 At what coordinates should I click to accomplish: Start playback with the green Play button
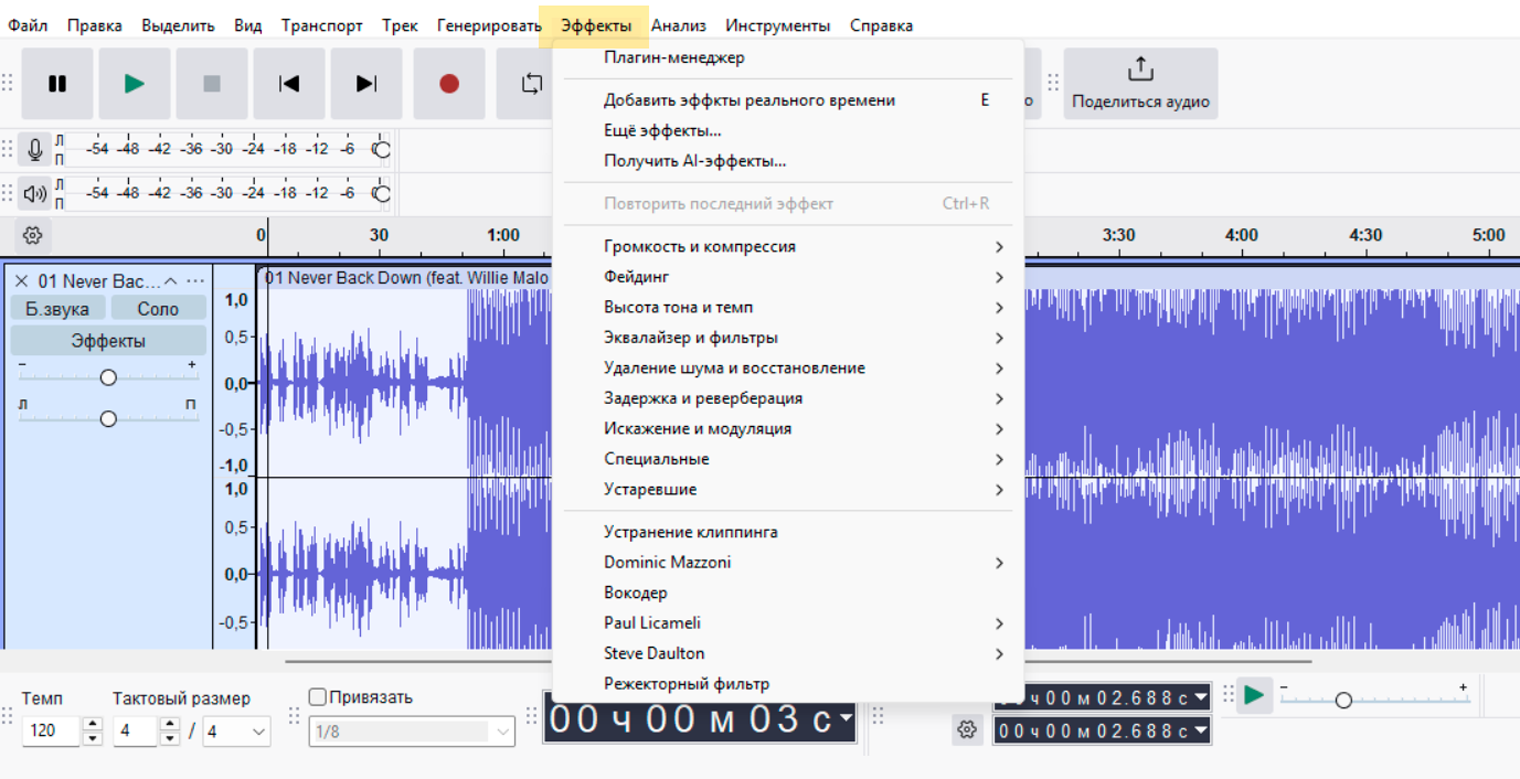[x=135, y=84]
